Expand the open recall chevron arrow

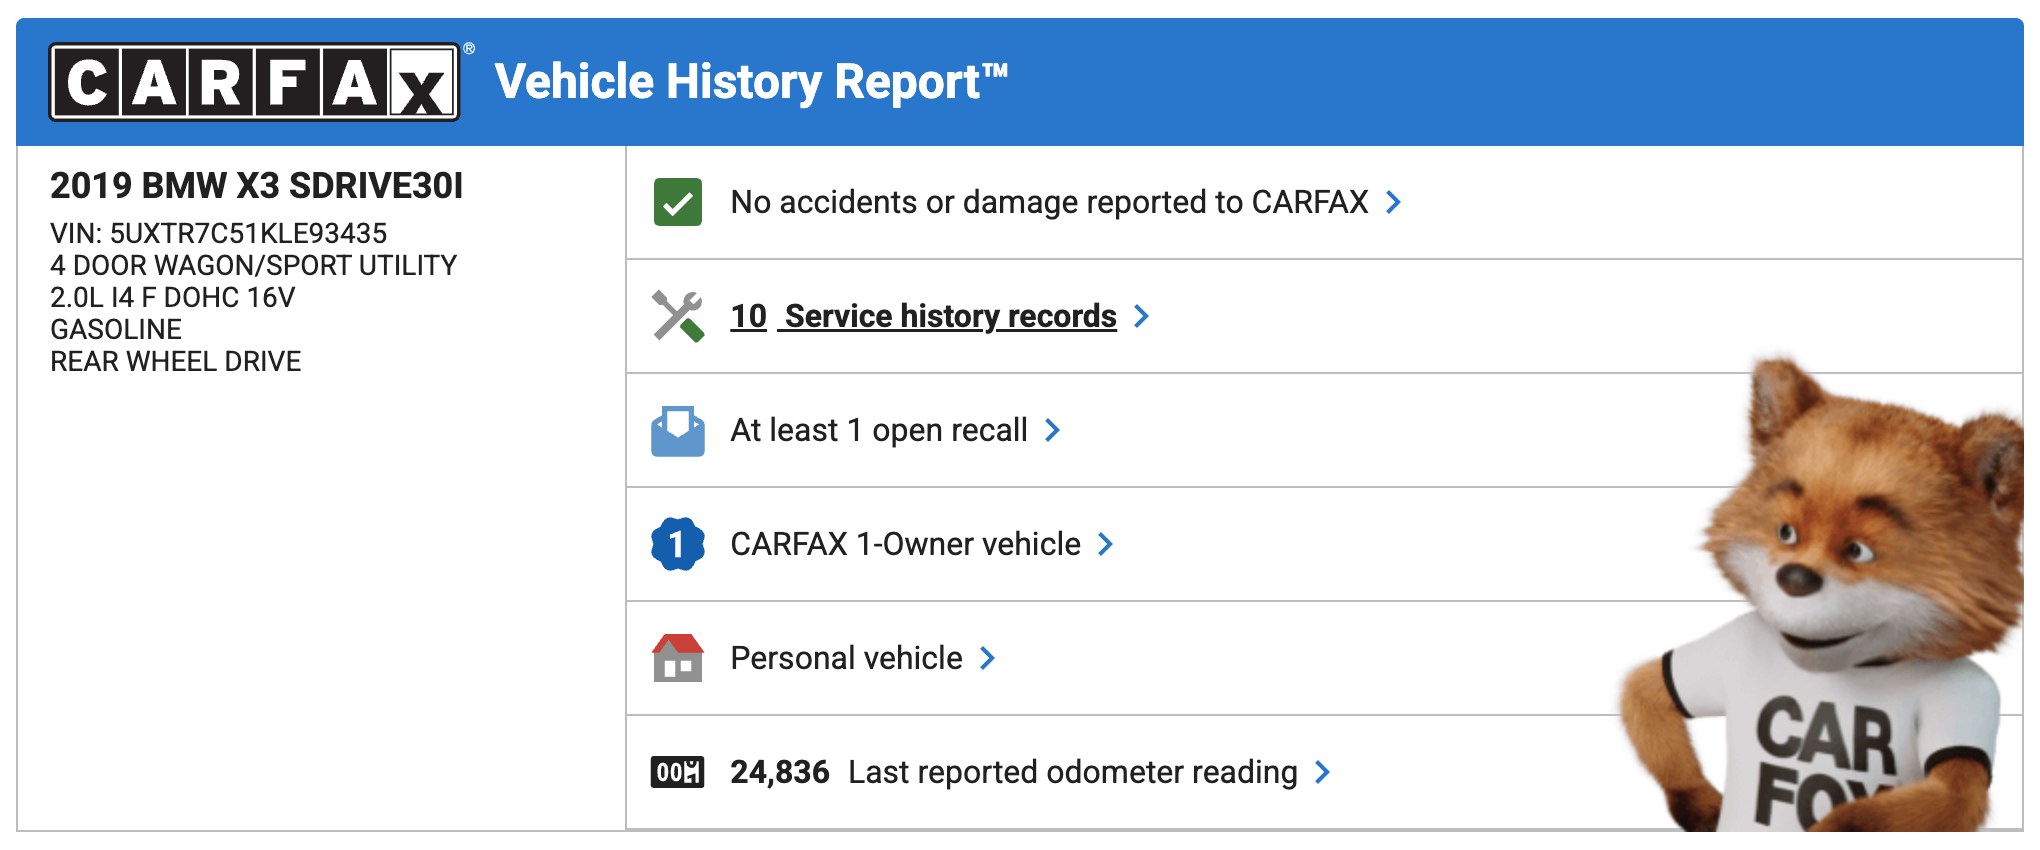coord(1052,430)
